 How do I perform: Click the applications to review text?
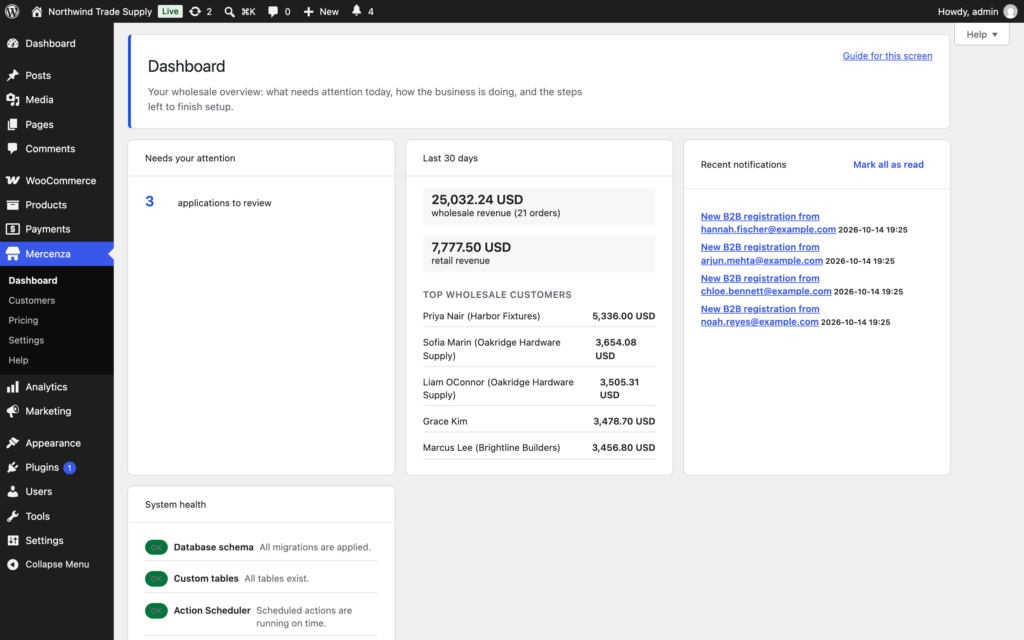(224, 203)
